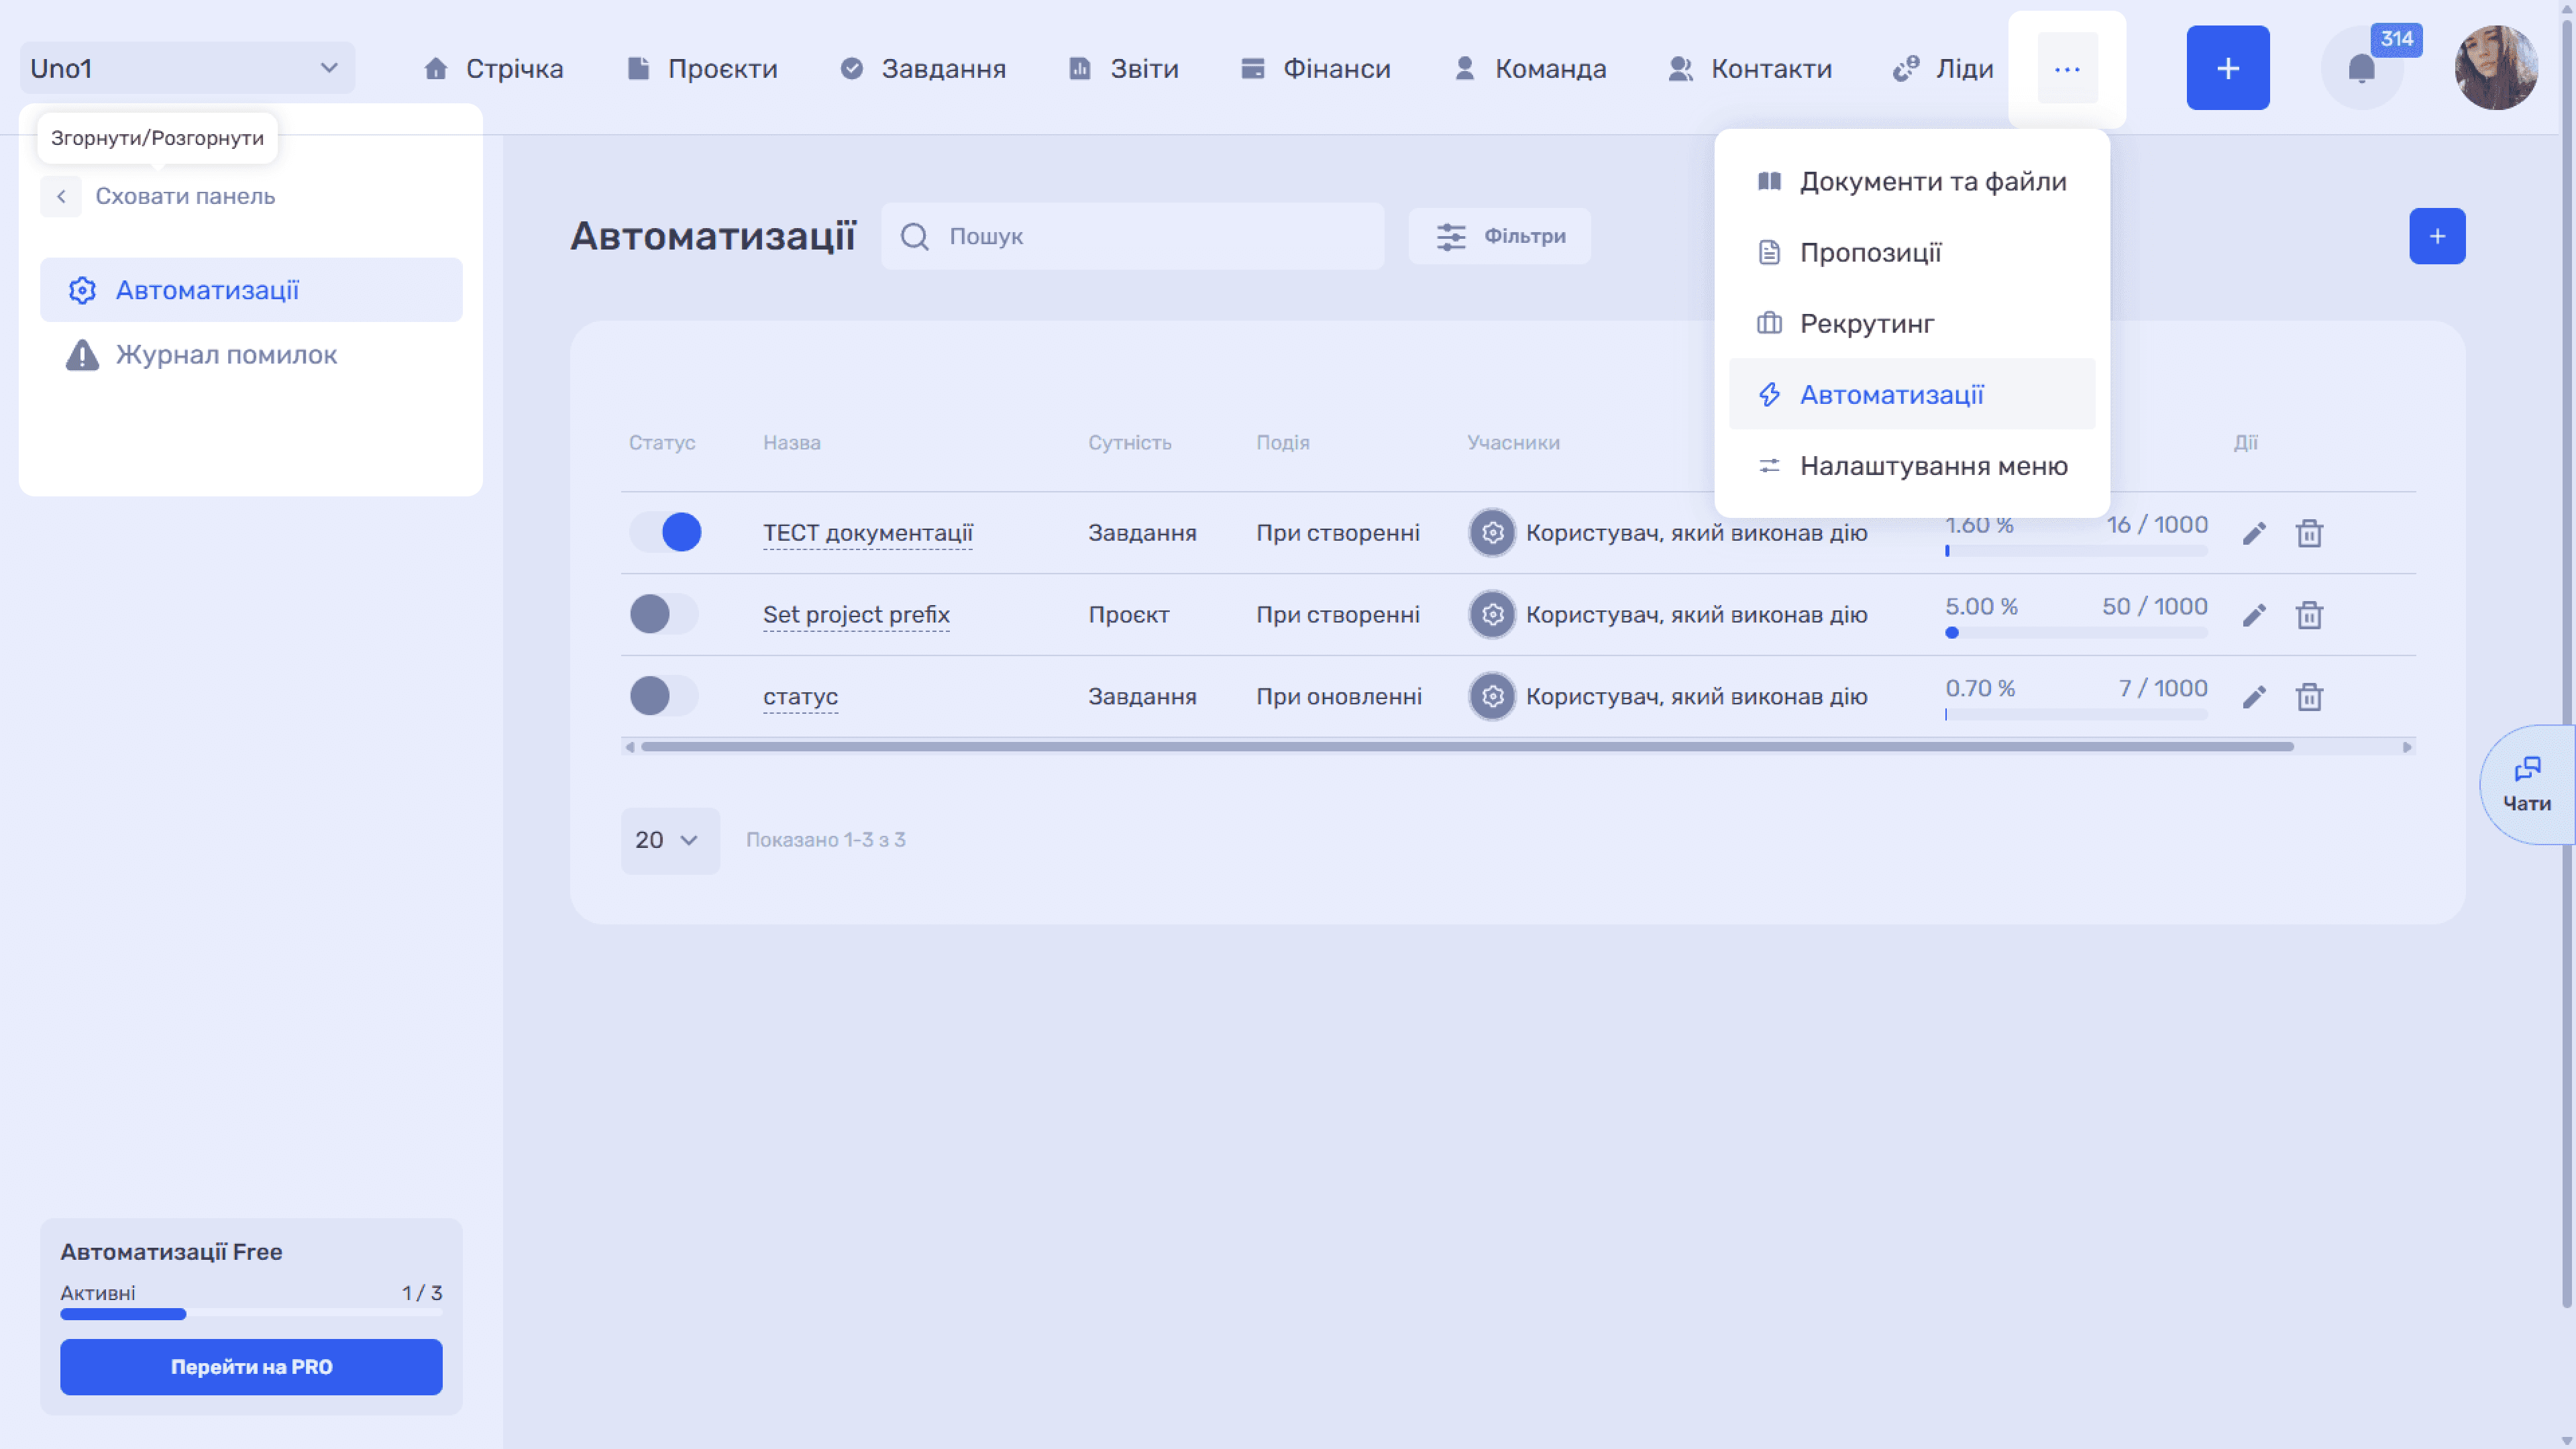2576x1449 pixels.
Task: Open Фінанси navigation item
Action: (x=1315, y=69)
